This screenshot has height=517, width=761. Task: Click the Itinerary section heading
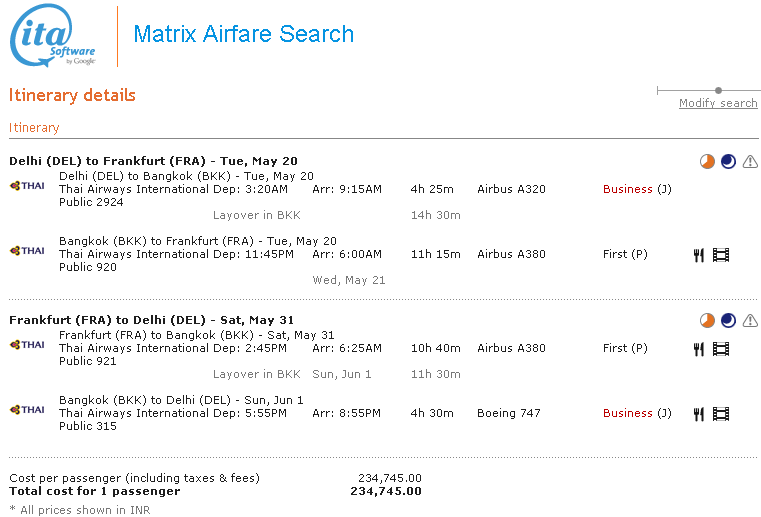[x=34, y=128]
